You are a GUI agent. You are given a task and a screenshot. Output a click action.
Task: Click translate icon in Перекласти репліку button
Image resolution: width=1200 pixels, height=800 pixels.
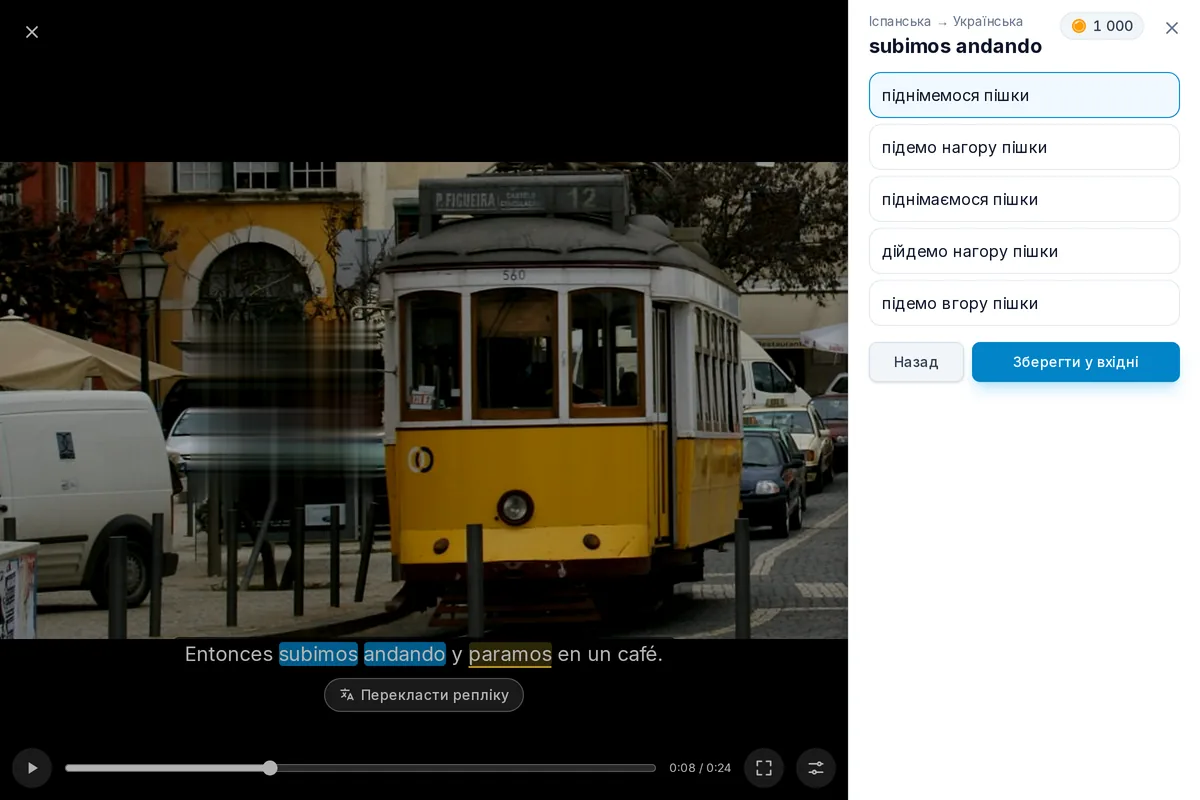[x=347, y=695]
